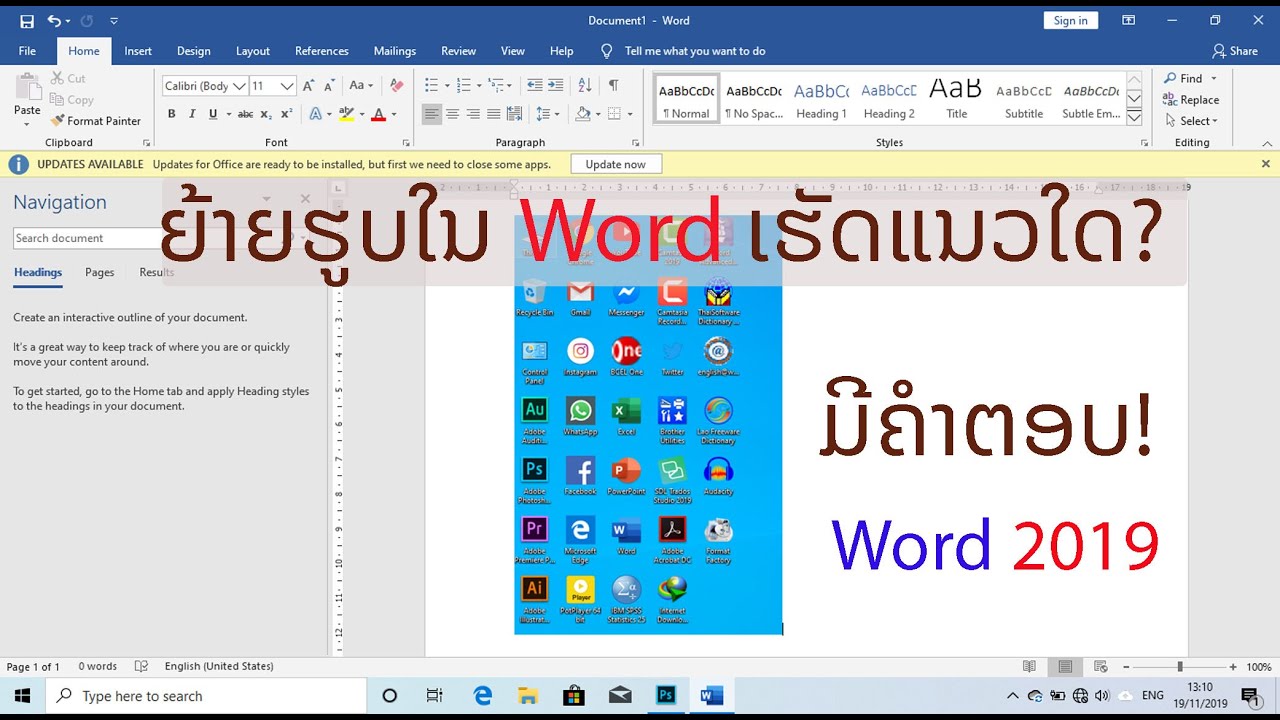Toggle Print Layout view button
The height and width of the screenshot is (720, 1280).
[x=1065, y=667]
